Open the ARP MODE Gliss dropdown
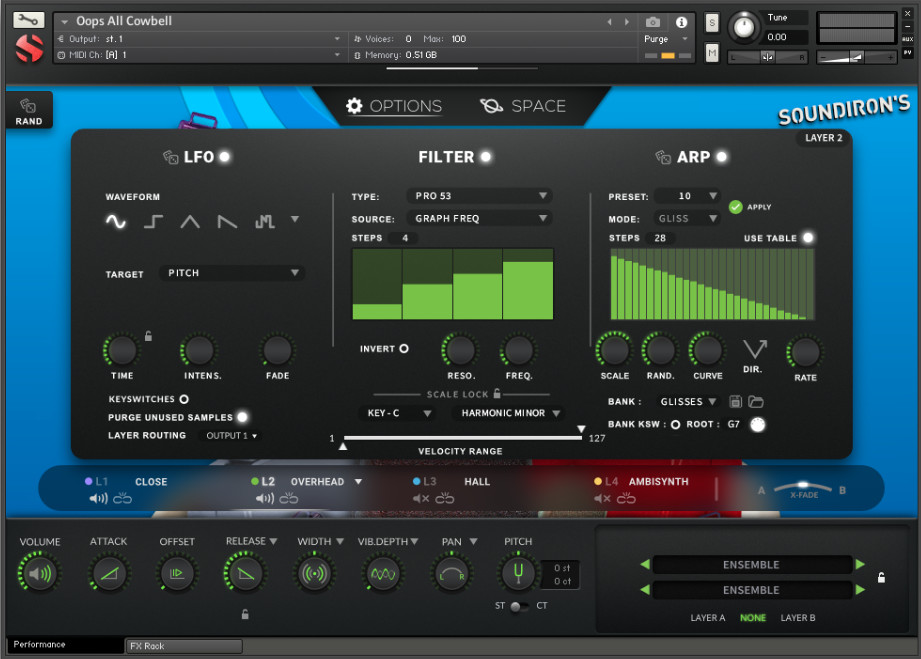This screenshot has width=921, height=659. [687, 218]
